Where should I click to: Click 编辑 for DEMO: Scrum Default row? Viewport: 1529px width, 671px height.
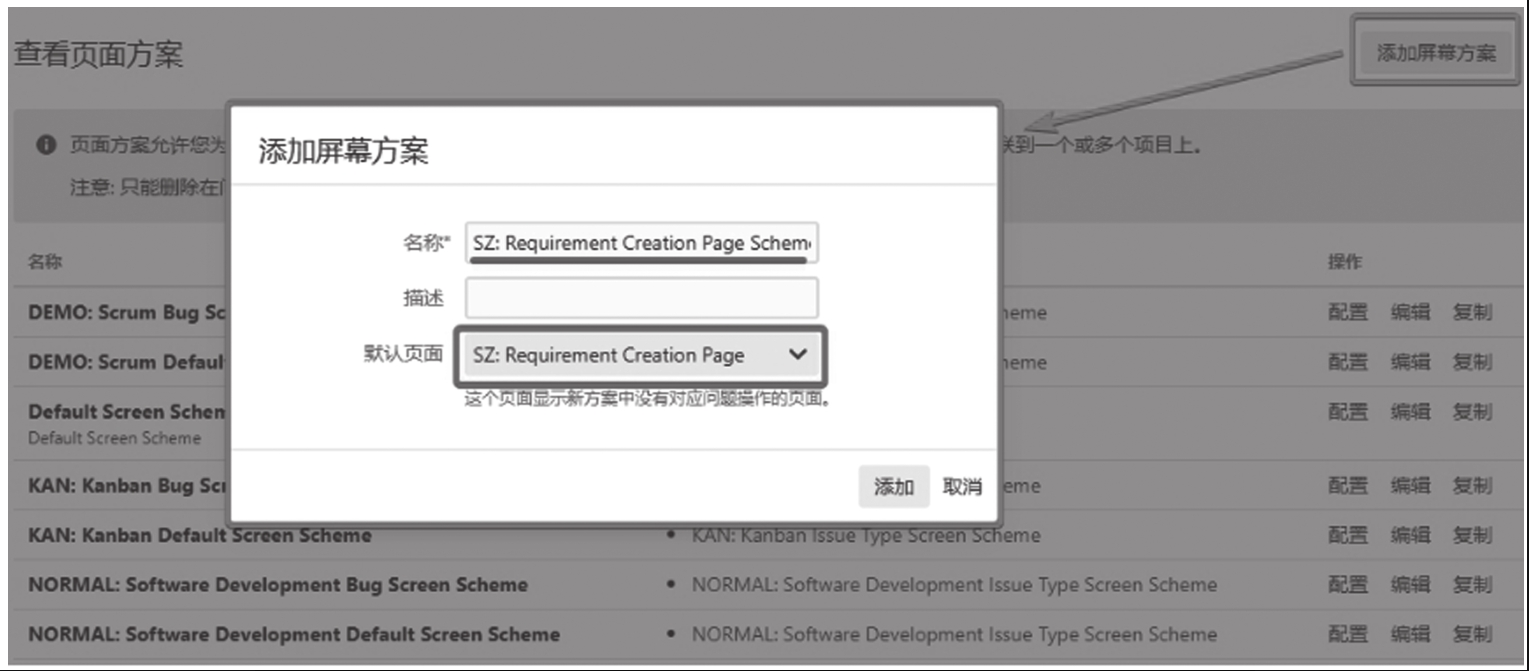pyautogui.click(x=1410, y=362)
